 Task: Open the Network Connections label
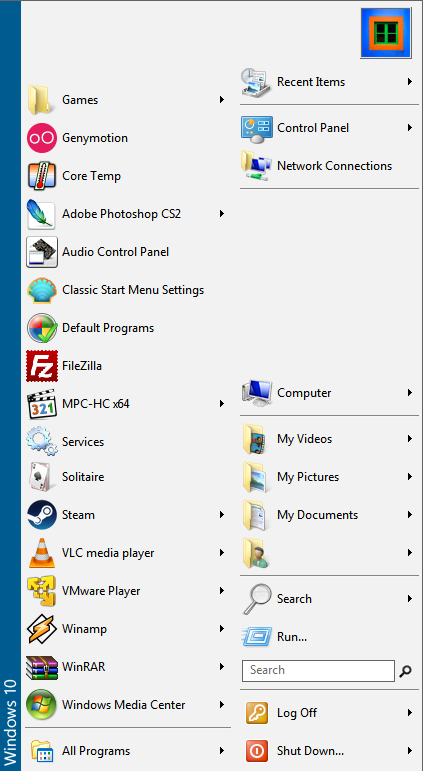pos(334,166)
